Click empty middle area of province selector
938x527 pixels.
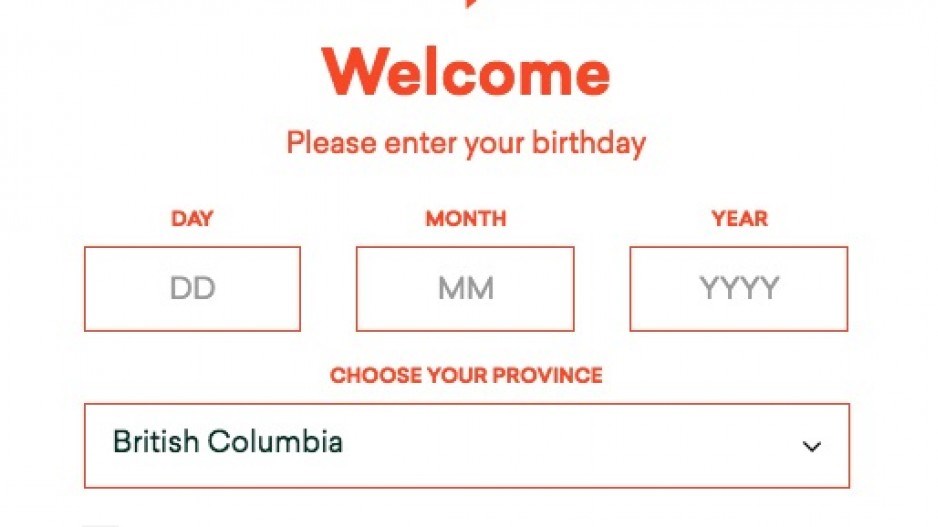(568, 446)
